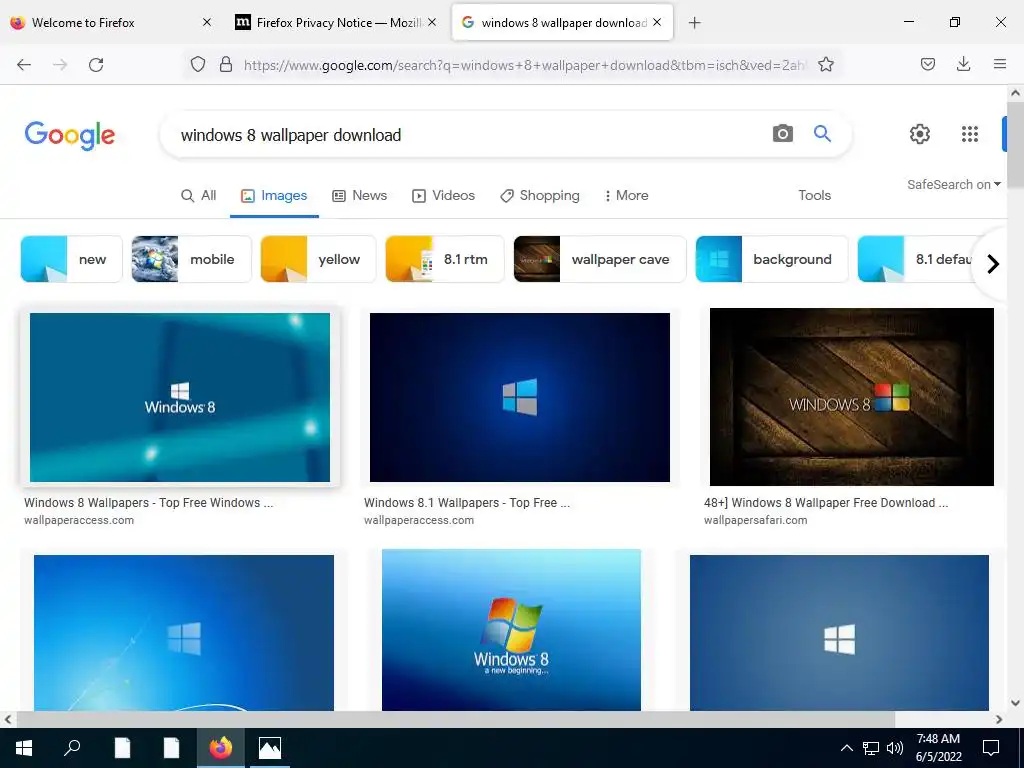Go back to the previous page
The width and height of the screenshot is (1024, 768).
tap(24, 65)
